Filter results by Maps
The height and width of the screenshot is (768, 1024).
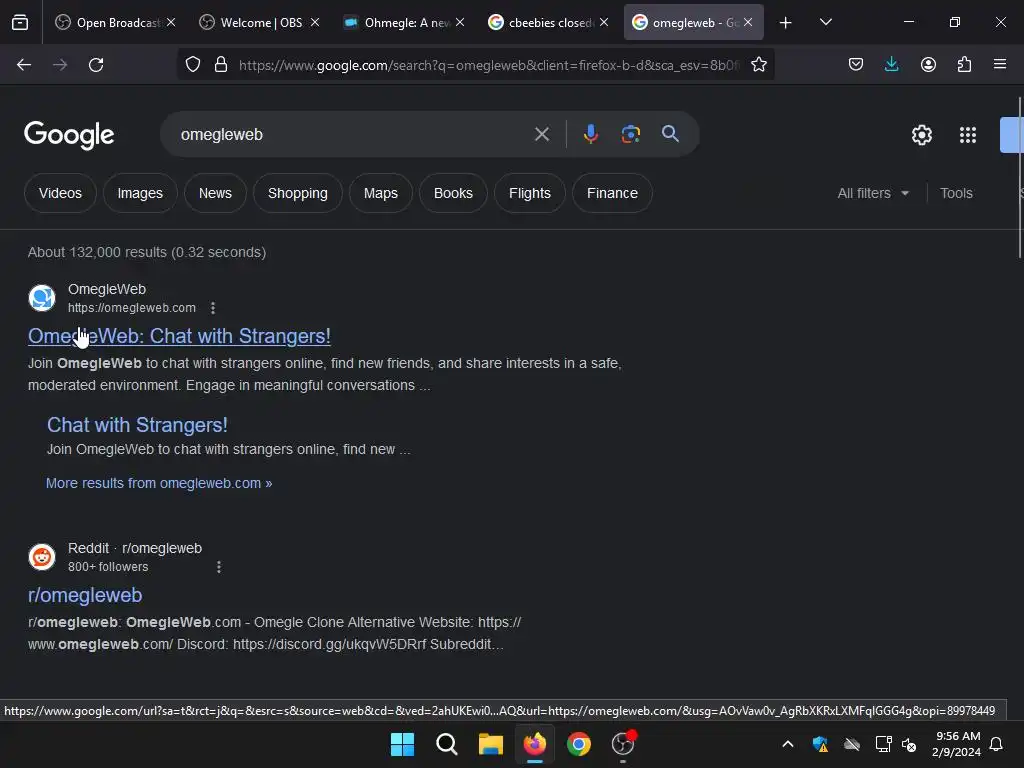point(381,193)
